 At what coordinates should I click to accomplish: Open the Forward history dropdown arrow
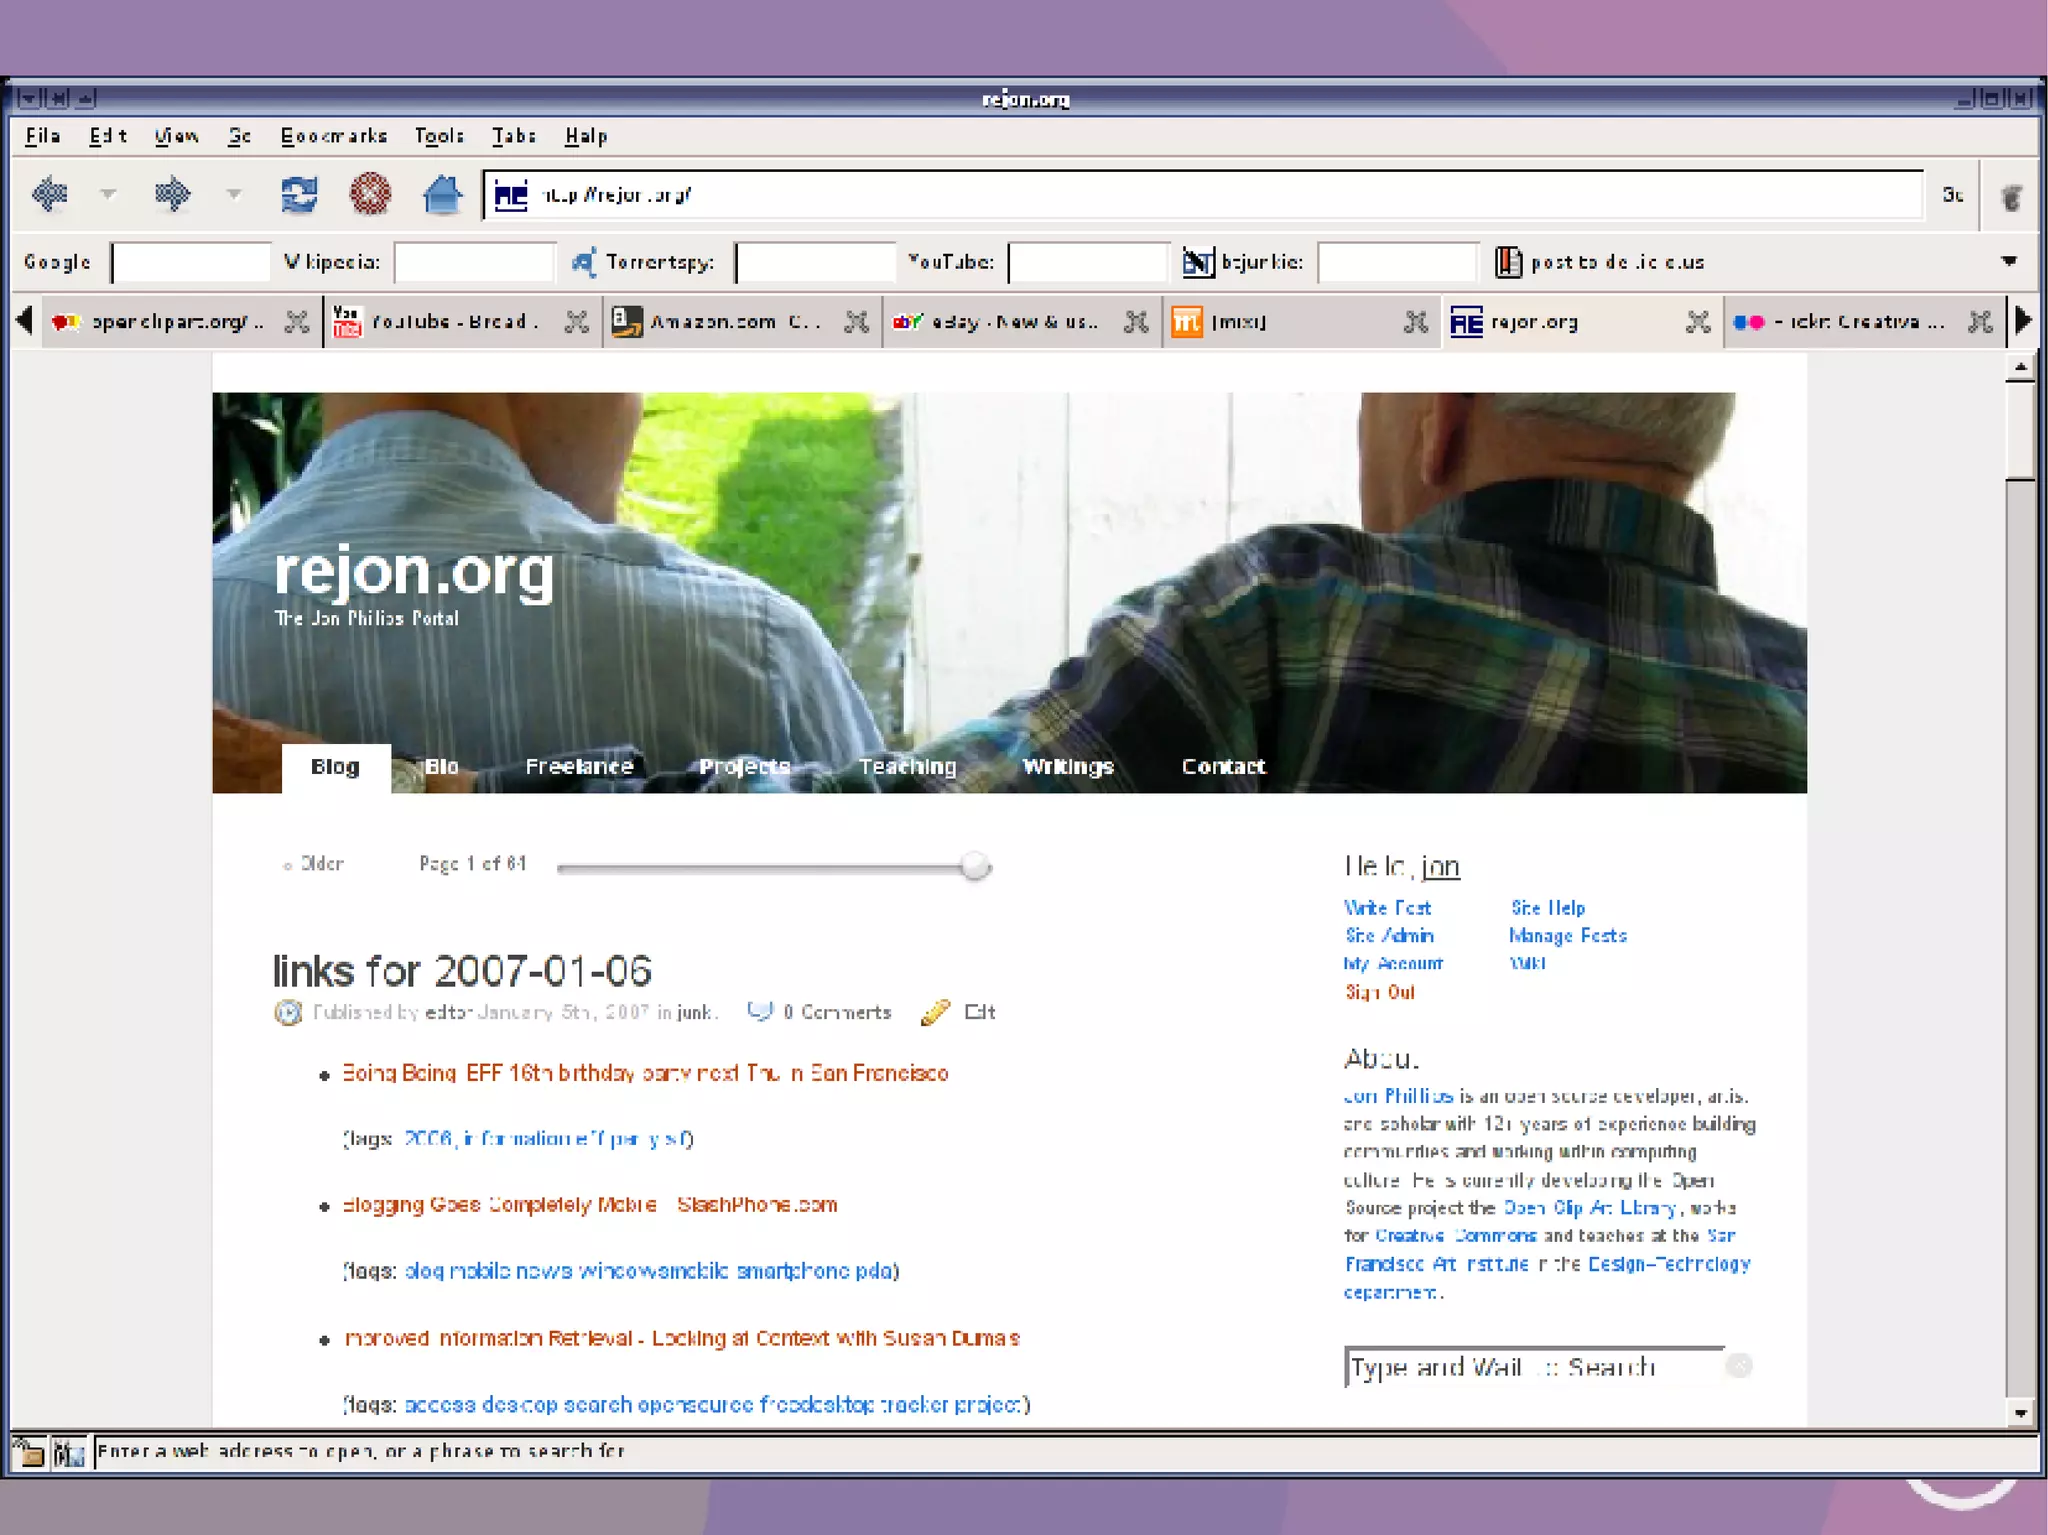(233, 194)
